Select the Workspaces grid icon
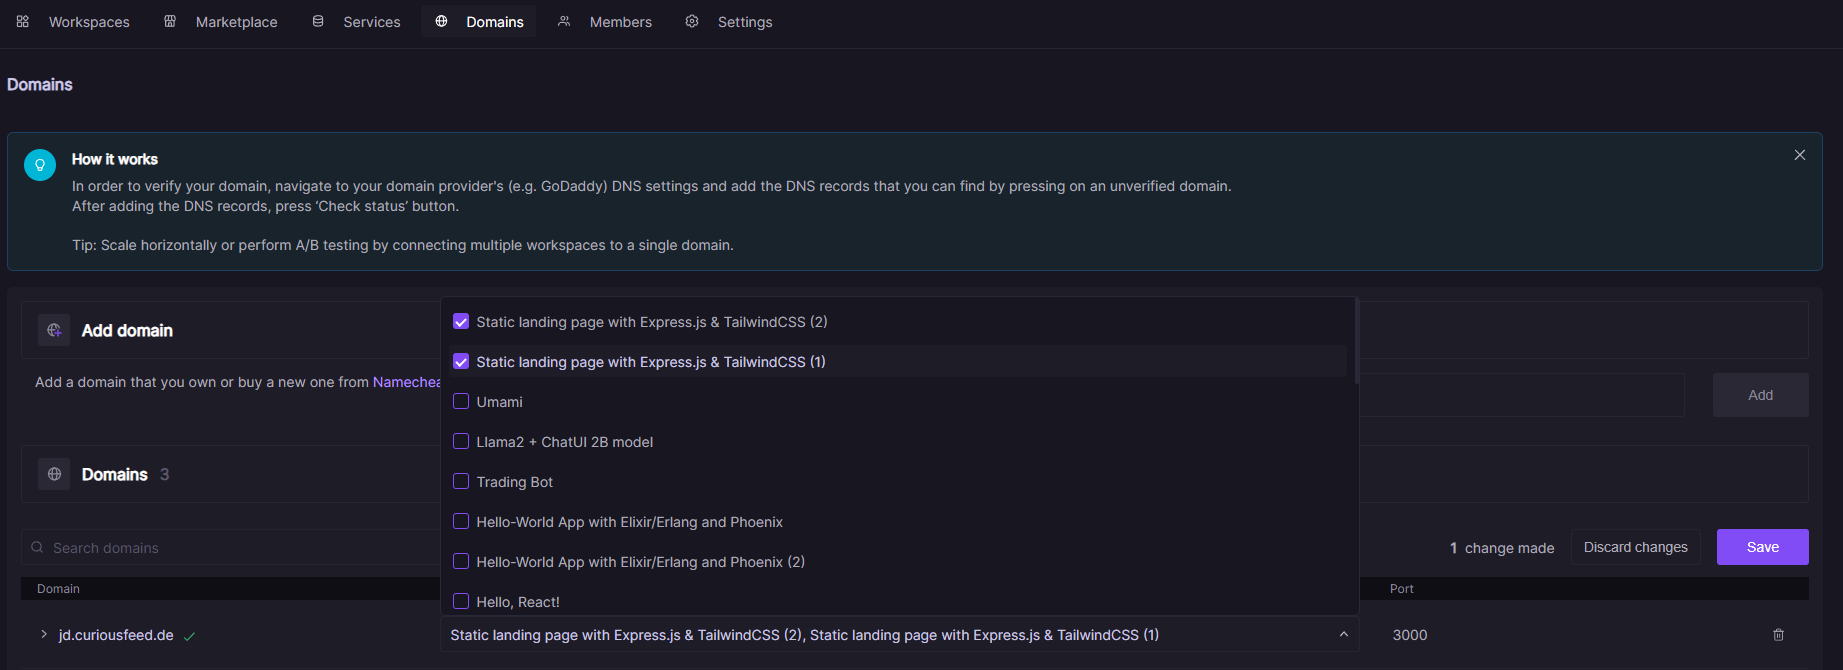This screenshot has width=1843, height=670. coord(22,21)
